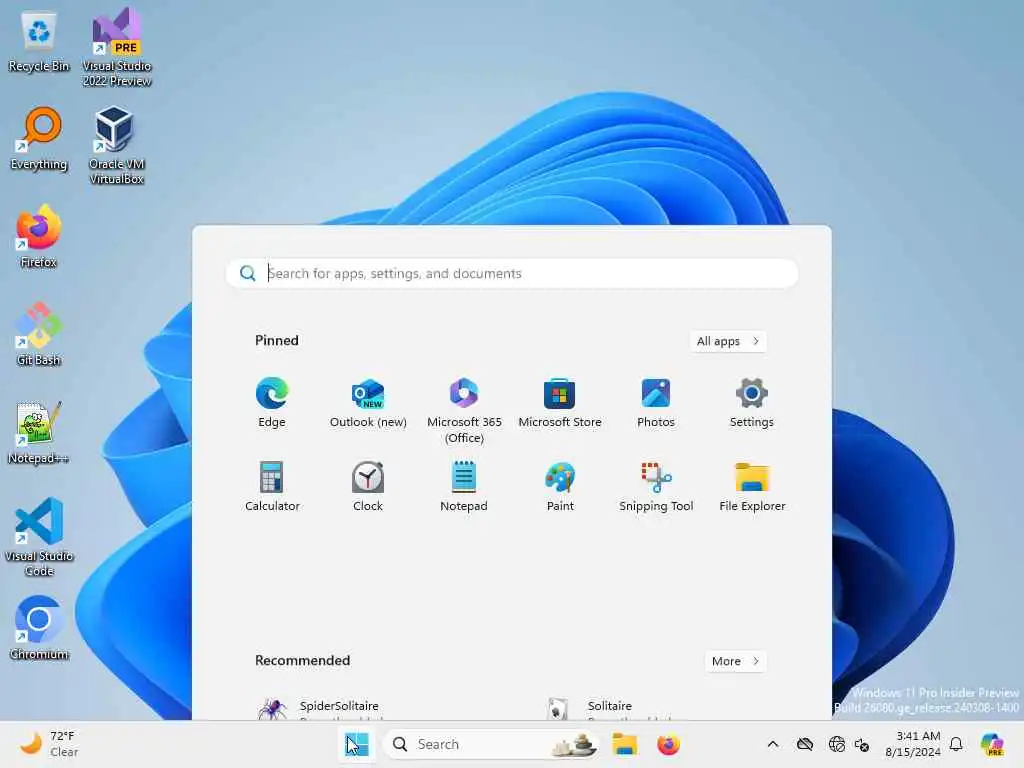Viewport: 1024px width, 768px height.
Task: Launch the Snipping Tool
Action: tap(656, 486)
